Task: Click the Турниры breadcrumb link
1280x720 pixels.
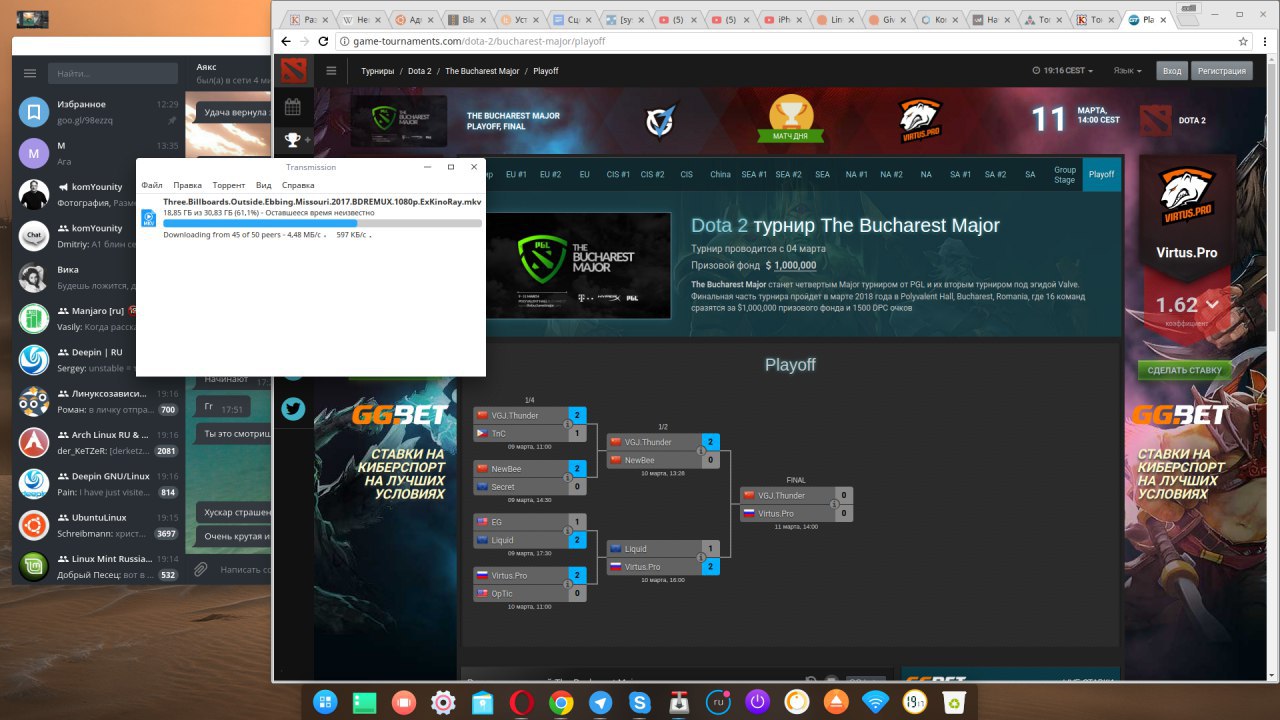Action: click(378, 71)
